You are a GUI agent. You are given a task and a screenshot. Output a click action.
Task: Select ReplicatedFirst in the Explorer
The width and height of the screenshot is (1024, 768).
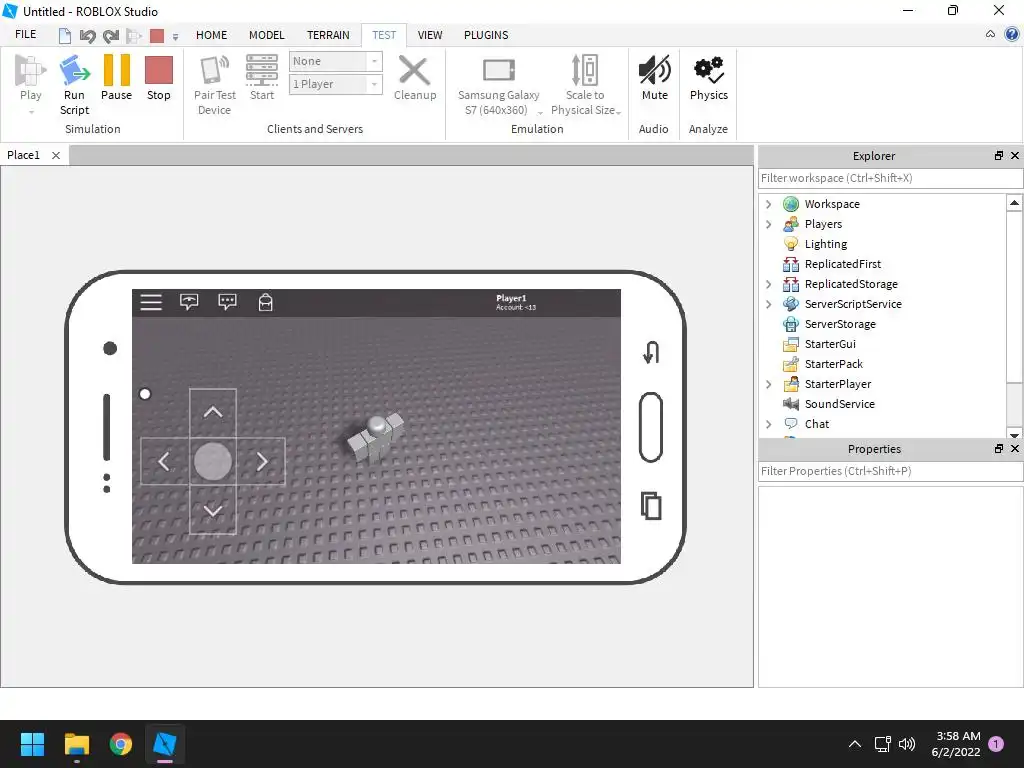(842, 264)
